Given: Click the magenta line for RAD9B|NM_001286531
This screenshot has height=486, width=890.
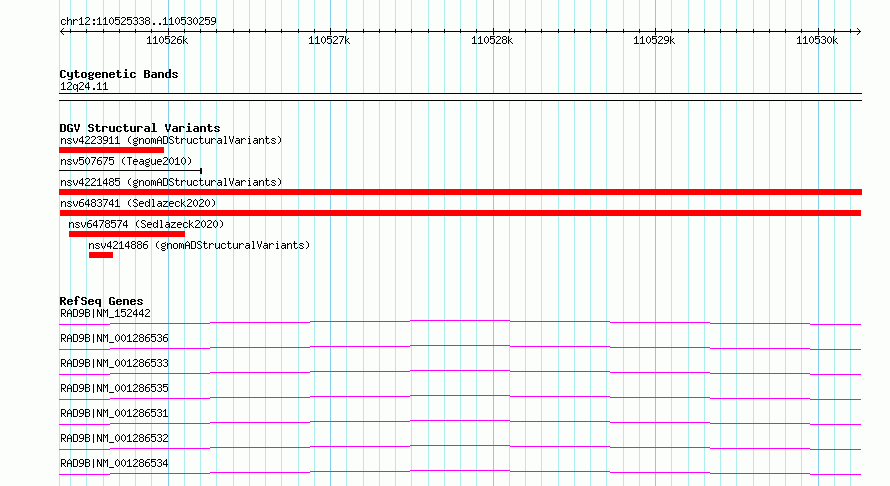Looking at the screenshot, I should [x=460, y=422].
